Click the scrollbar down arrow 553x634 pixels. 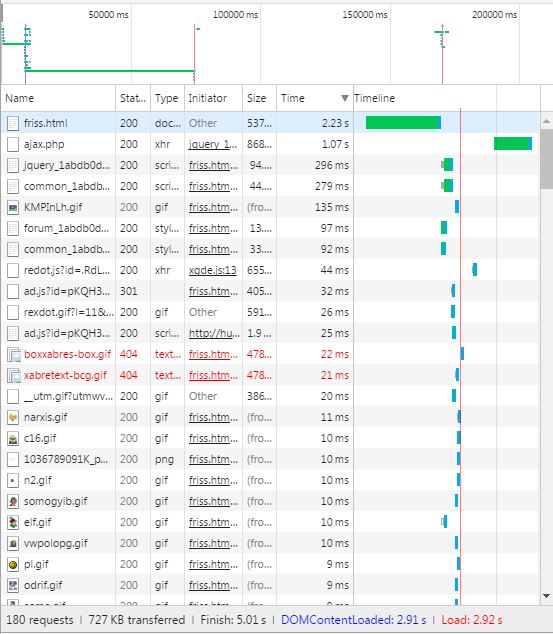click(546, 596)
